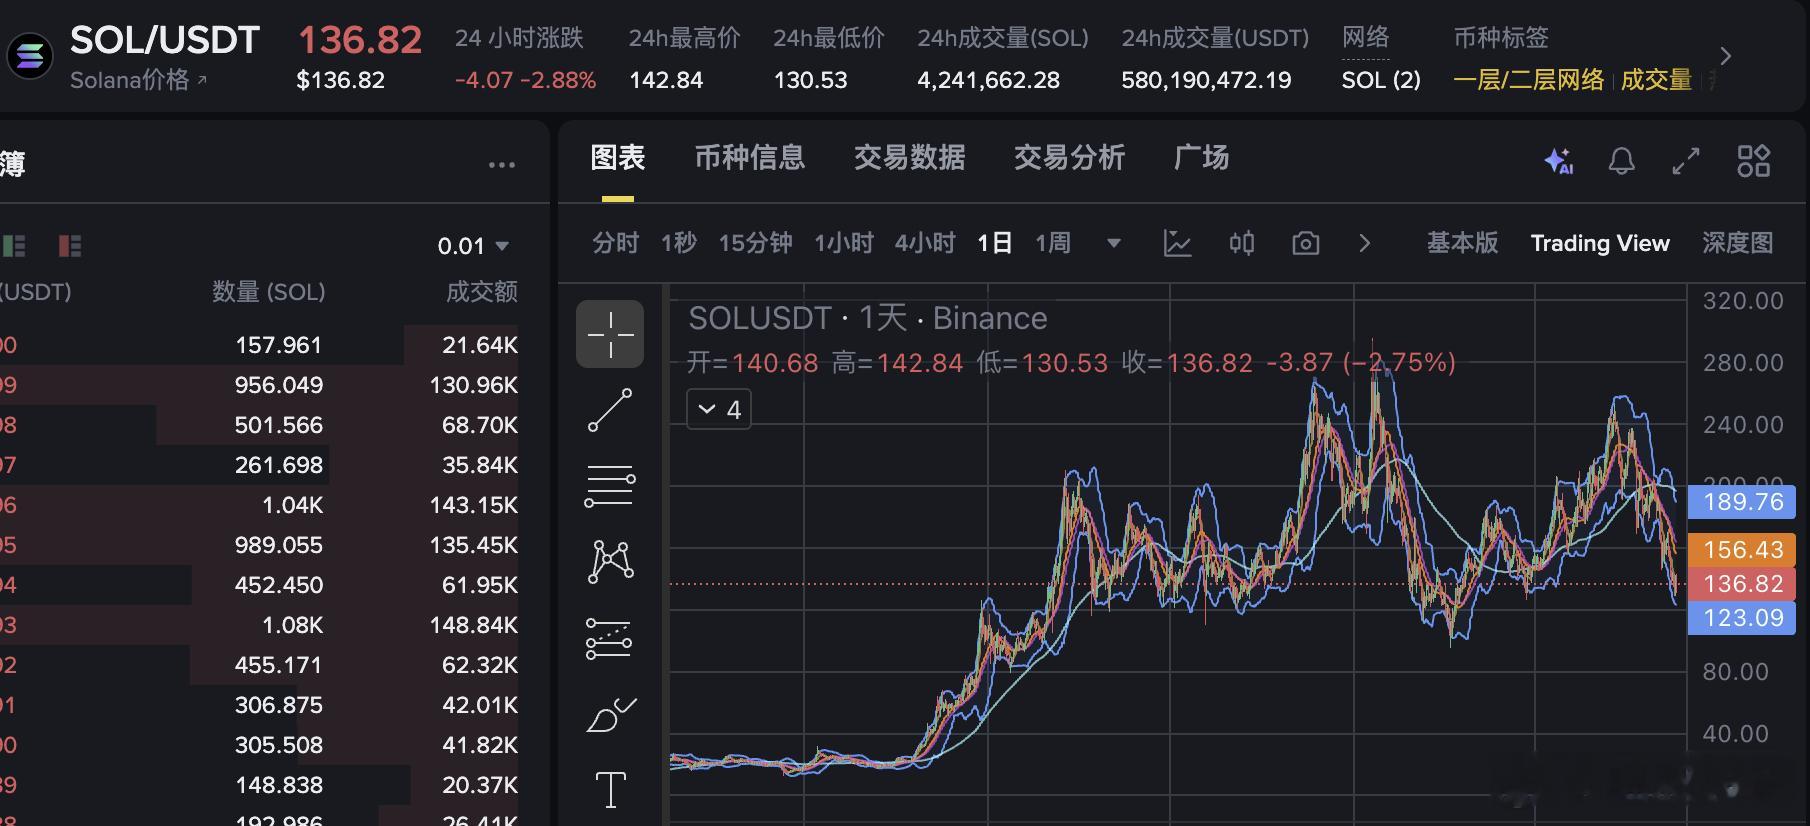Screen dimensions: 1810x826
Task: Click 数量 (SOL) column header
Action: point(269,292)
